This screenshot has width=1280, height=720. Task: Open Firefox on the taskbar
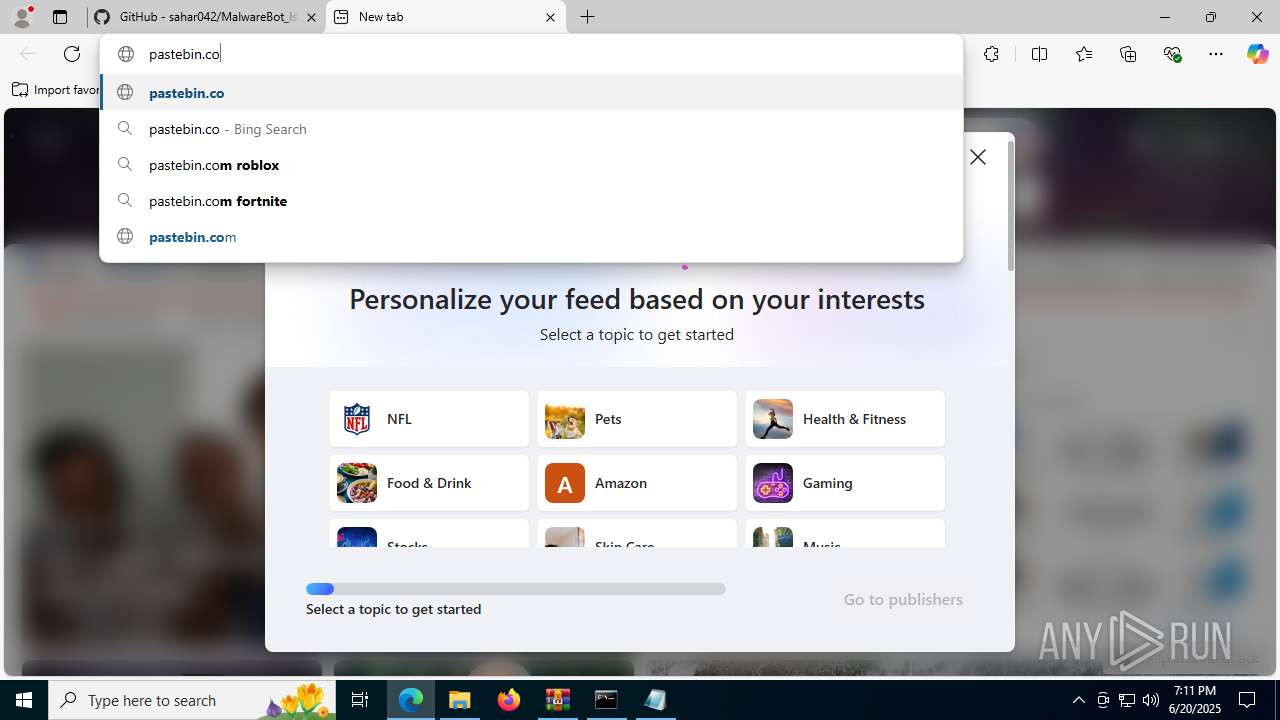tap(509, 700)
